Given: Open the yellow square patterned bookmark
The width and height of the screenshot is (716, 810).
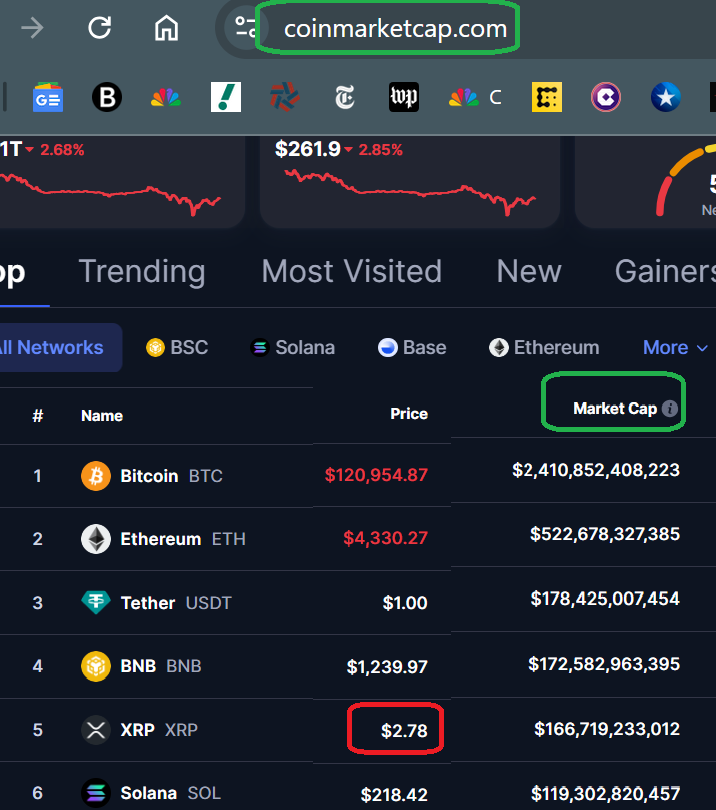Looking at the screenshot, I should [547, 97].
